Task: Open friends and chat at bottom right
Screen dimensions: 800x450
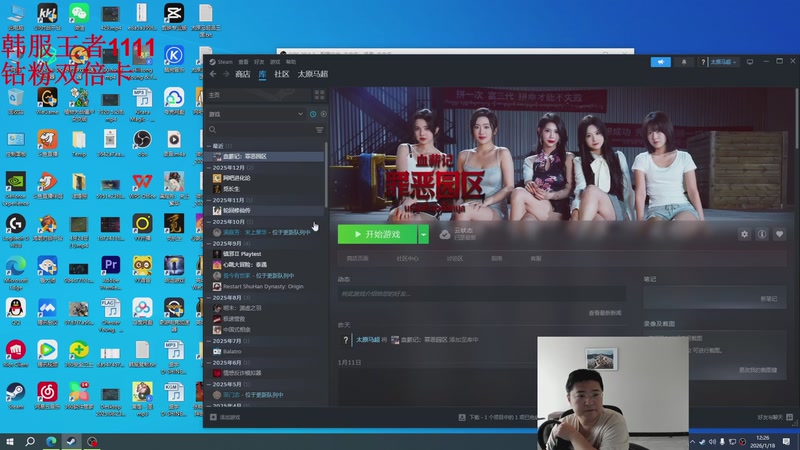Action: (x=774, y=417)
